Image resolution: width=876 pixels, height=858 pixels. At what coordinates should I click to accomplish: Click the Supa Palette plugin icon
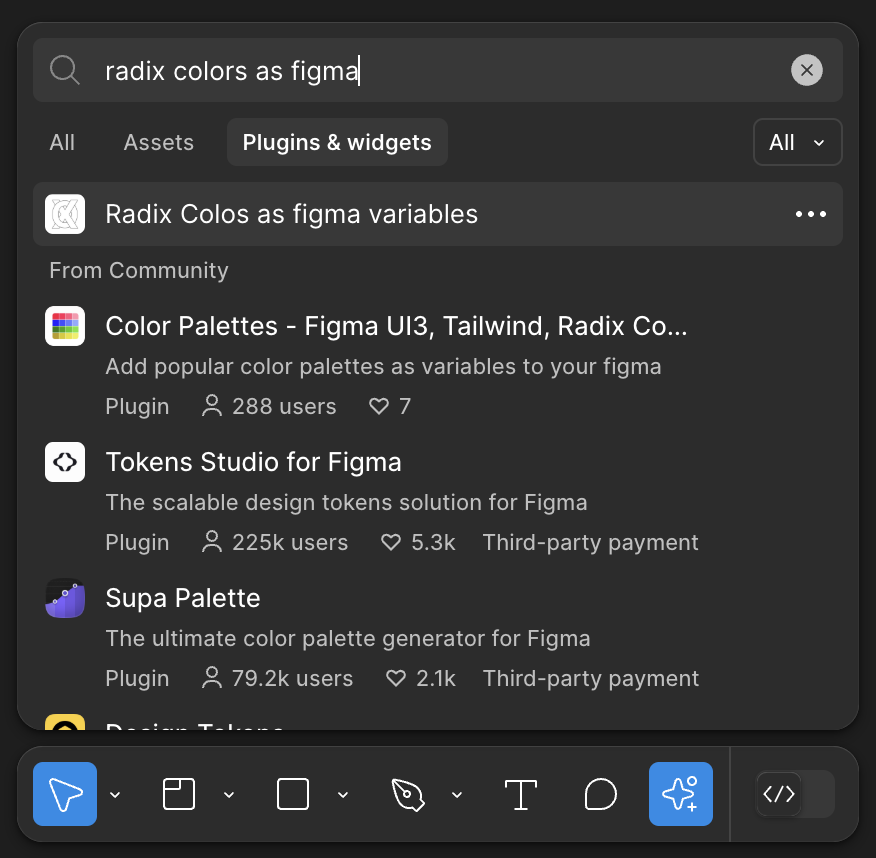(65, 598)
